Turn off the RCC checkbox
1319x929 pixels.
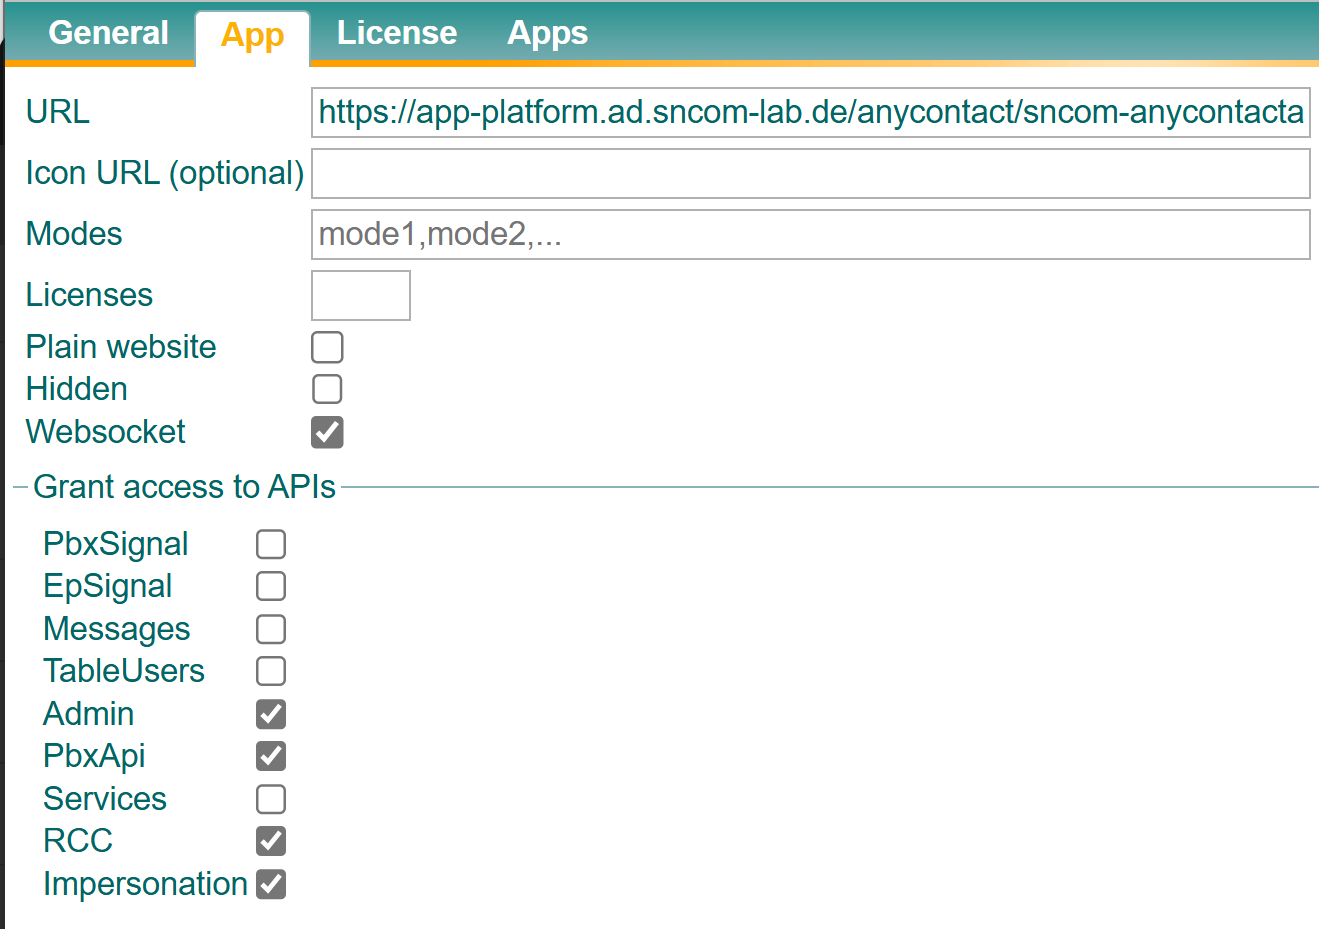271,841
